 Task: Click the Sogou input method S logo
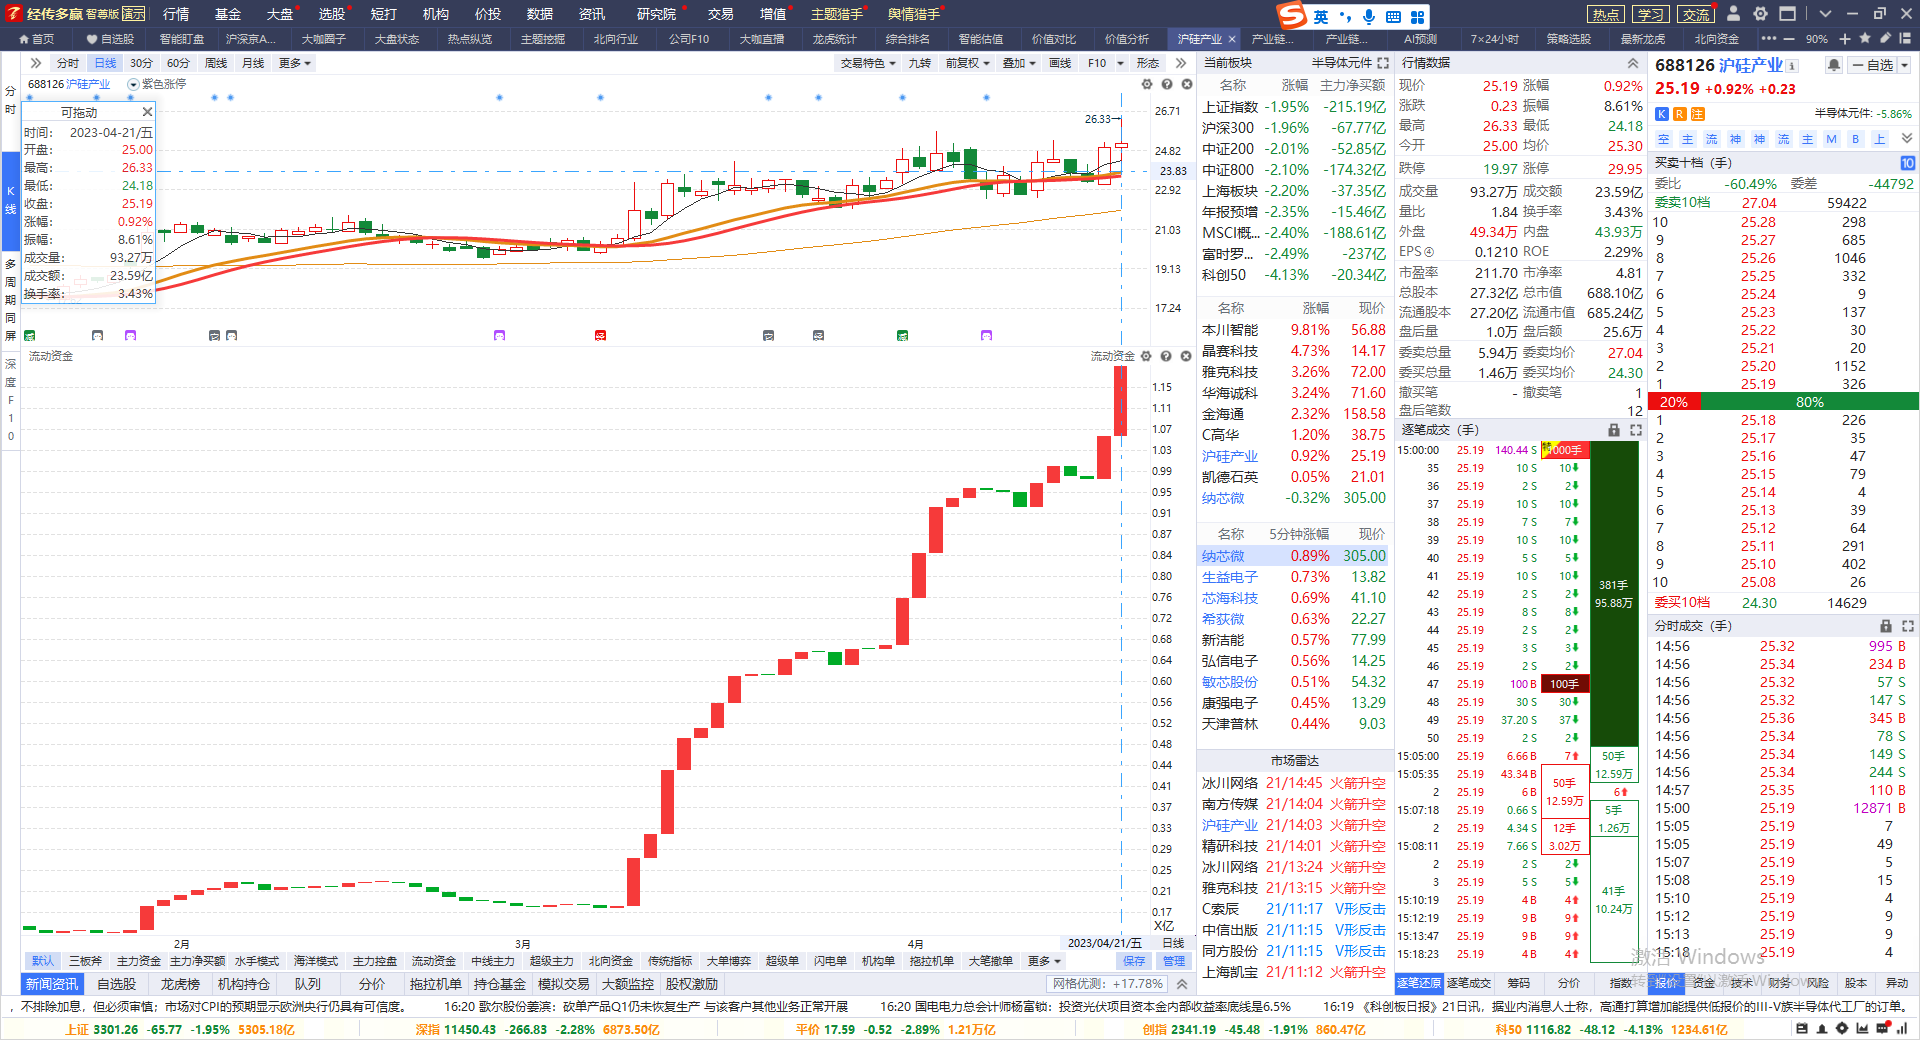[x=1292, y=15]
